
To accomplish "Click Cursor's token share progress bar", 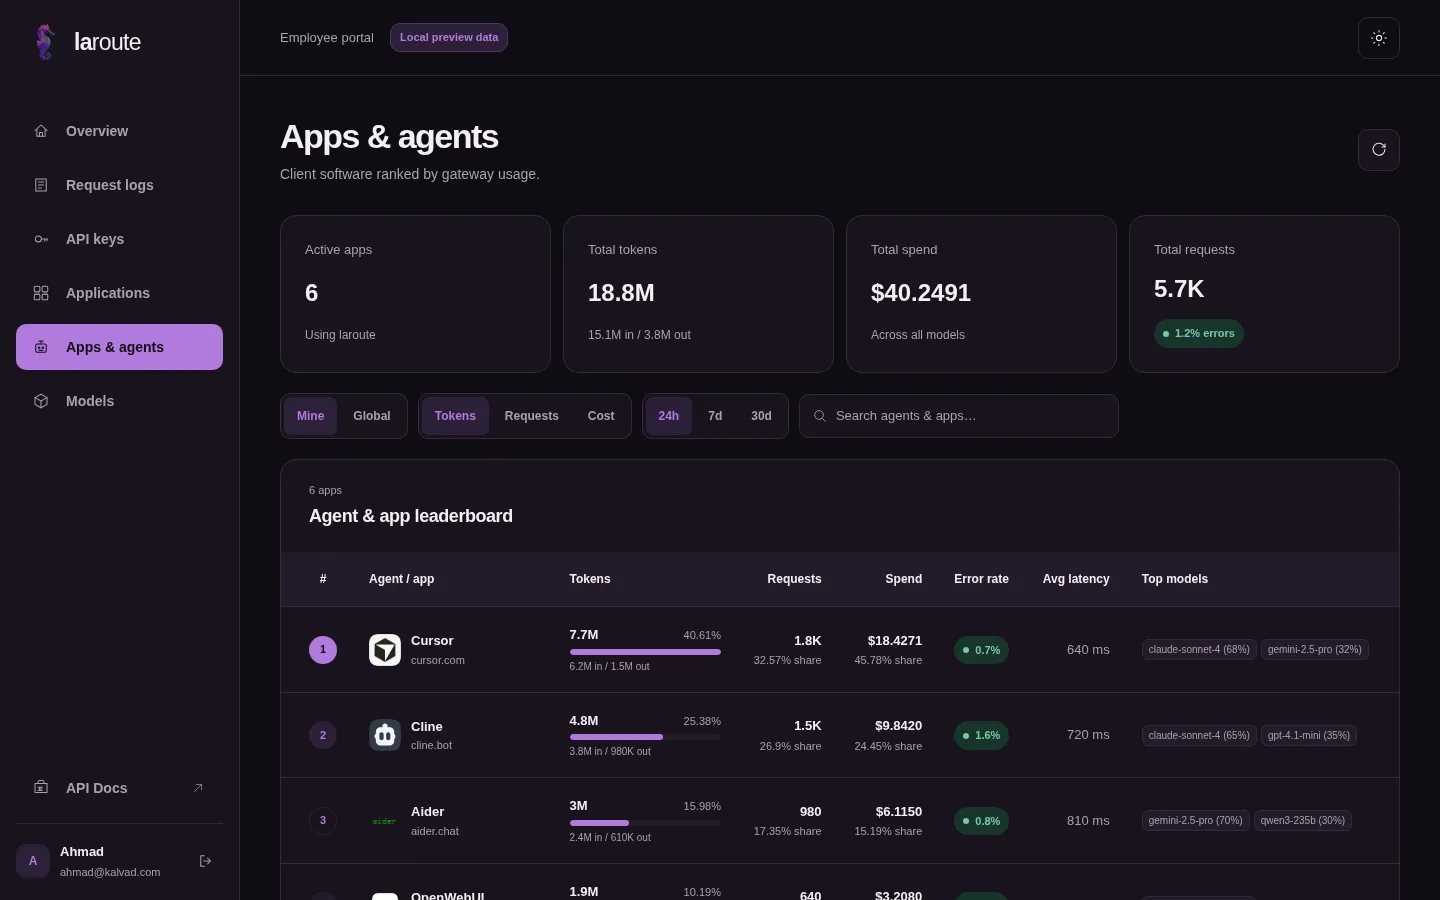I will 645,652.
